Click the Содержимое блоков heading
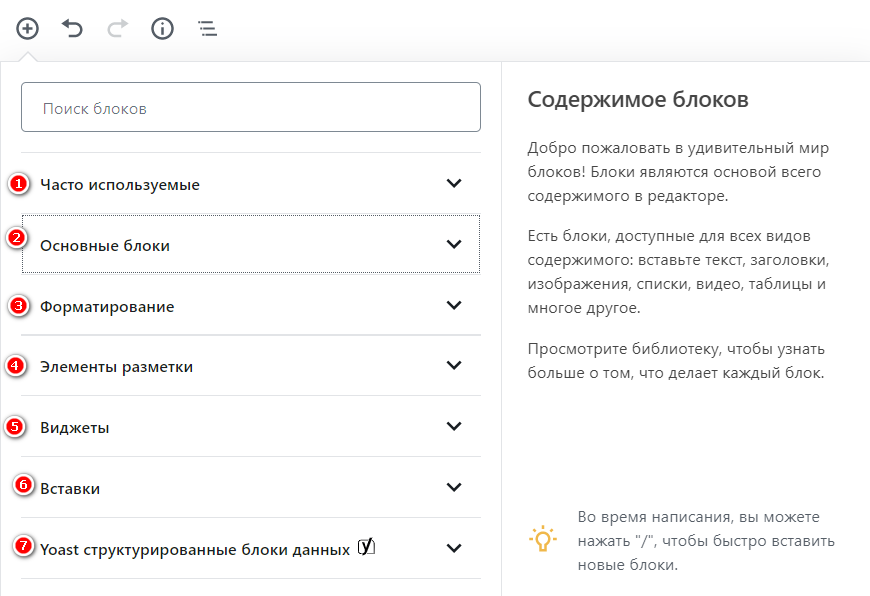Image resolution: width=870 pixels, height=596 pixels. pyautogui.click(x=637, y=100)
